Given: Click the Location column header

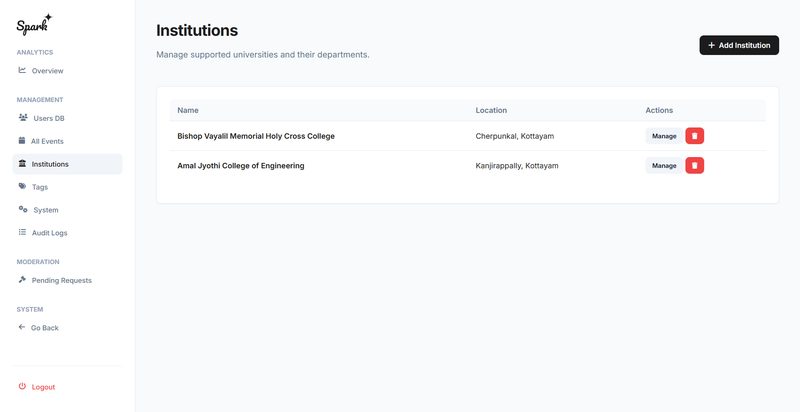Looking at the screenshot, I should pos(491,110).
